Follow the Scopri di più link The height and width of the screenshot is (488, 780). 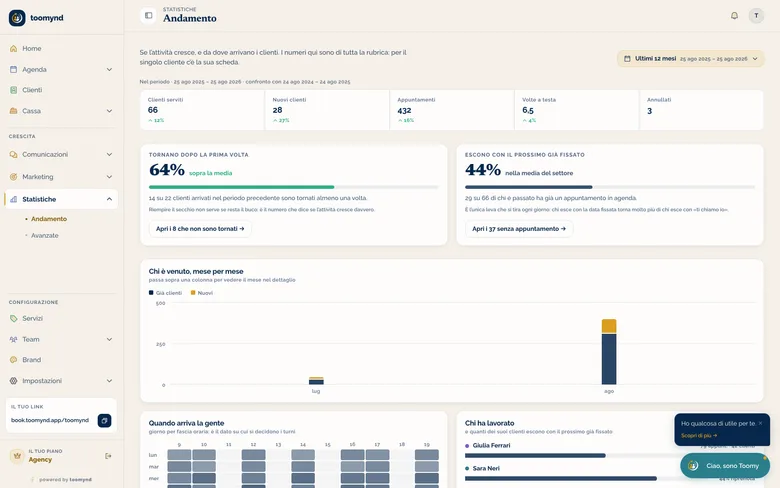click(x=699, y=435)
